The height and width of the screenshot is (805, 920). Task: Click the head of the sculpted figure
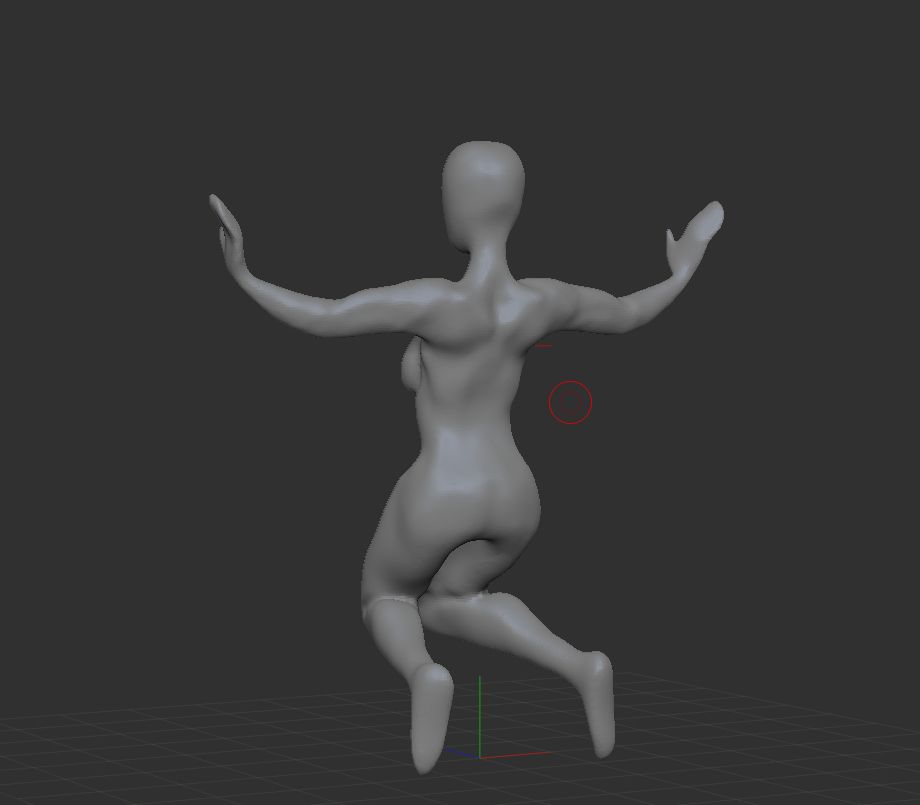click(x=482, y=197)
